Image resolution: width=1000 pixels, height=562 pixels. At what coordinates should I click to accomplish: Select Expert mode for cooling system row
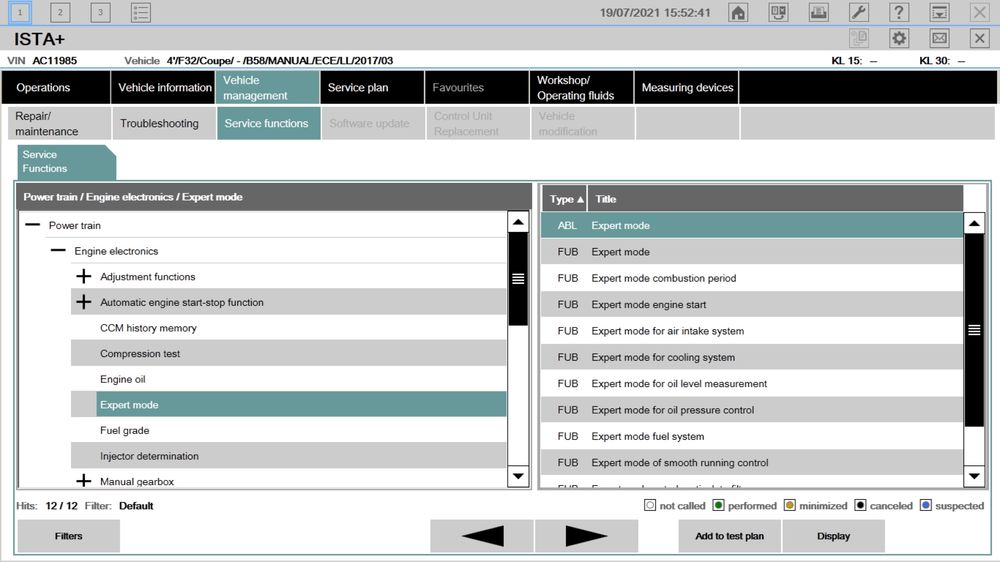pos(752,357)
